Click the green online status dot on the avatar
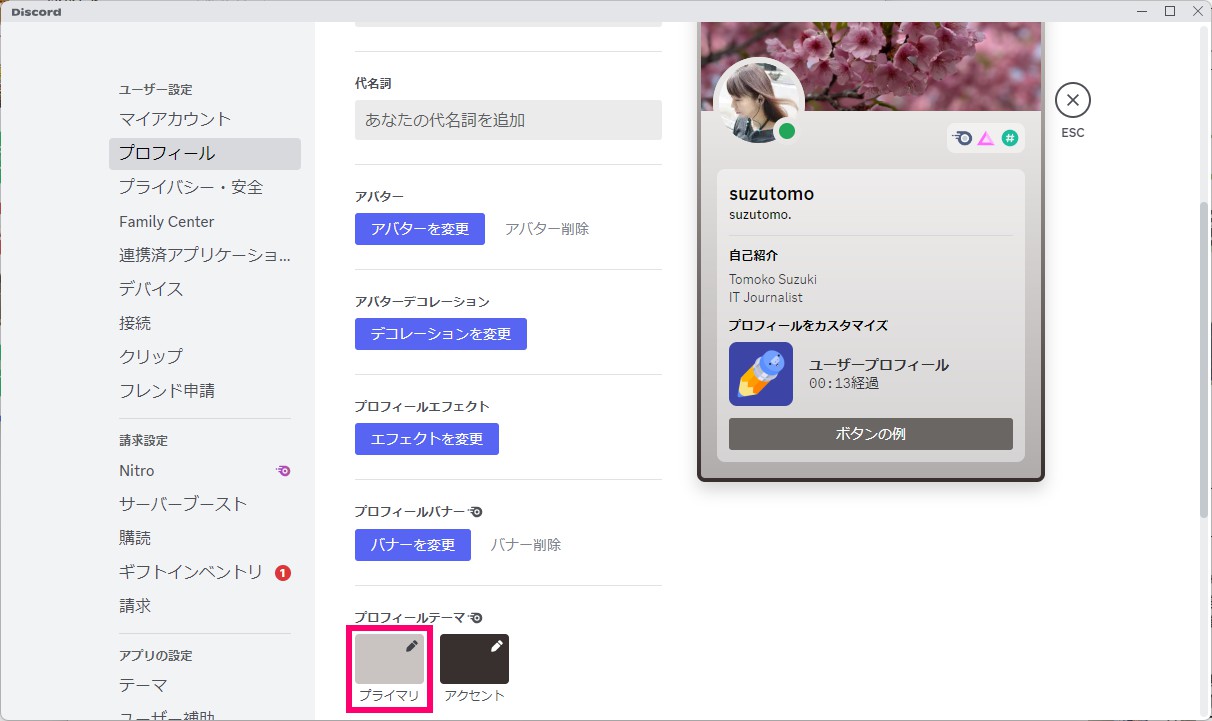 click(x=787, y=131)
